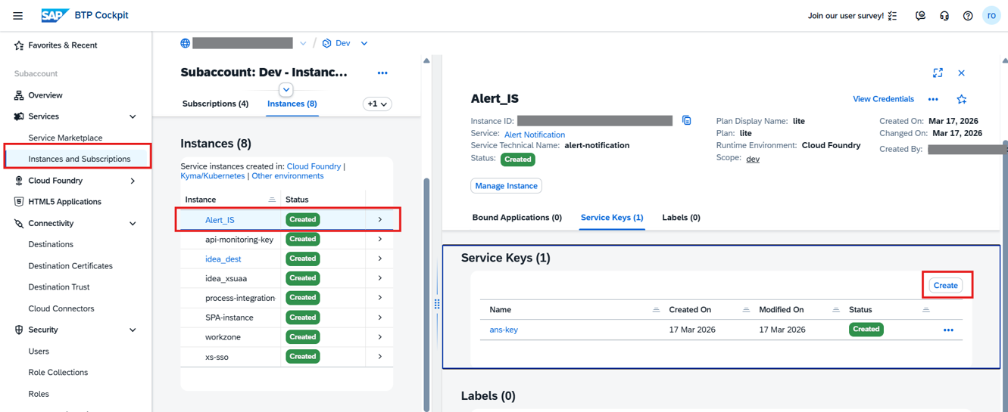Copy the Instance ID to clipboard

pyautogui.click(x=687, y=120)
